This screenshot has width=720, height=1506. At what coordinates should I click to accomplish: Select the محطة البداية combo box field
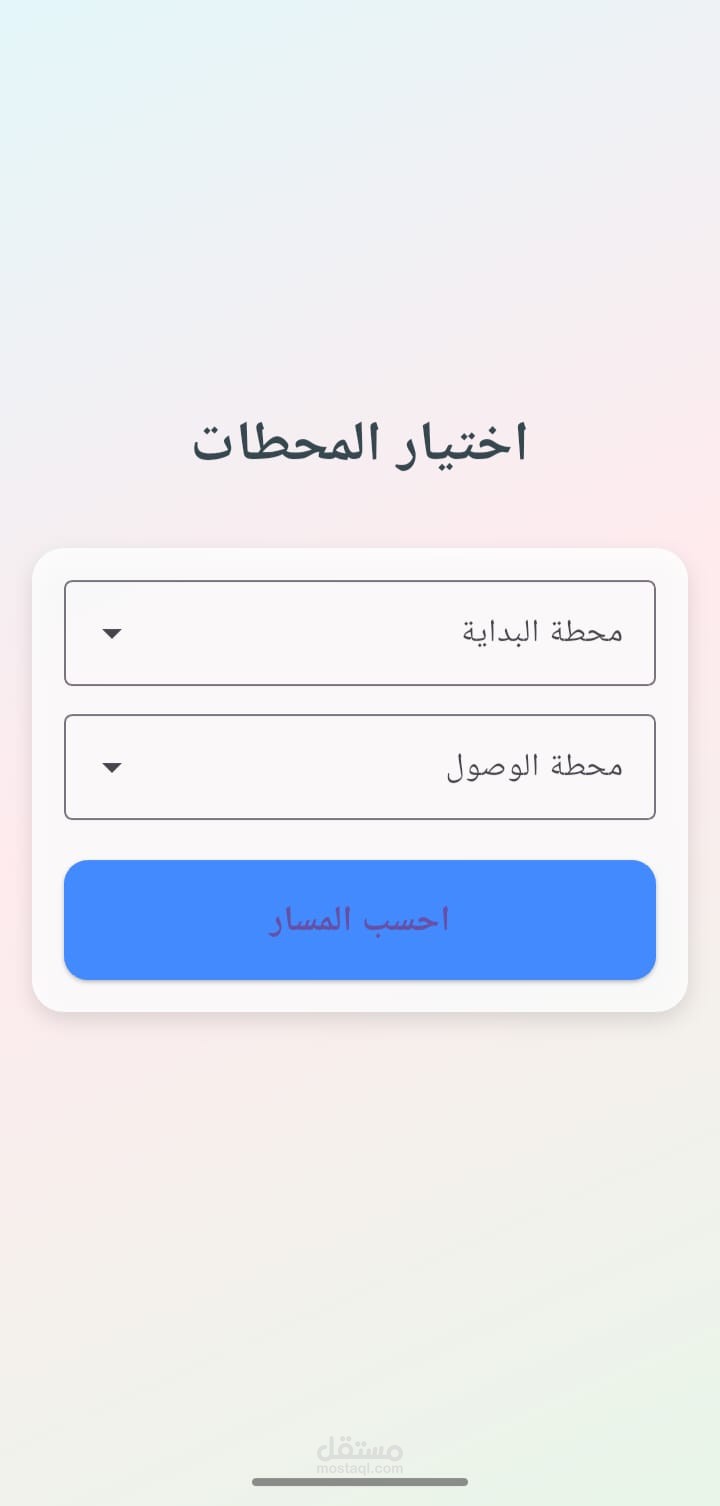point(360,633)
